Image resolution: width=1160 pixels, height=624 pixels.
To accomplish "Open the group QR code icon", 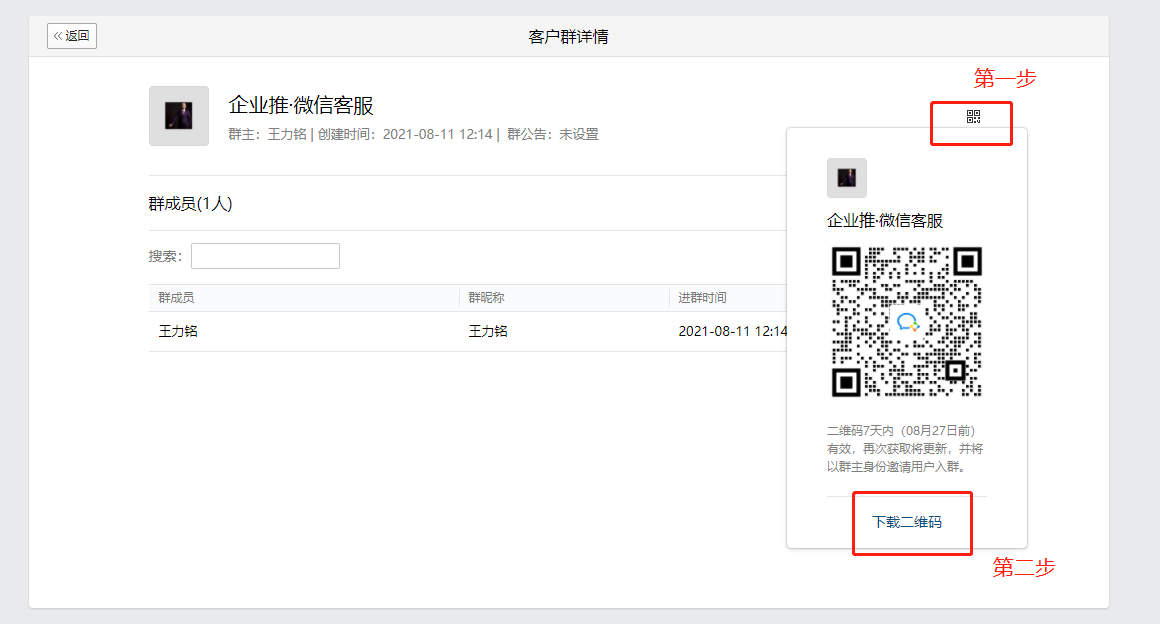I will [973, 117].
